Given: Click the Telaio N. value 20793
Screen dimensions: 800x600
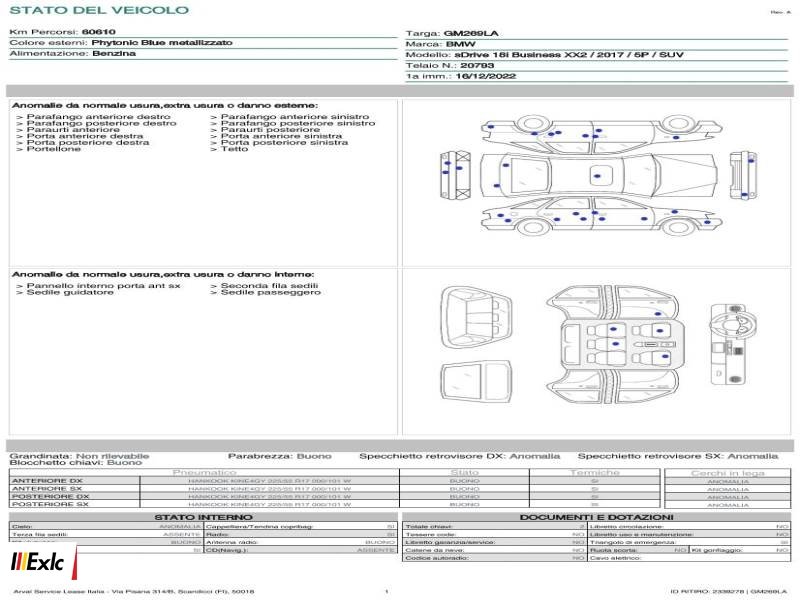Looking at the screenshot, I should point(477,65).
